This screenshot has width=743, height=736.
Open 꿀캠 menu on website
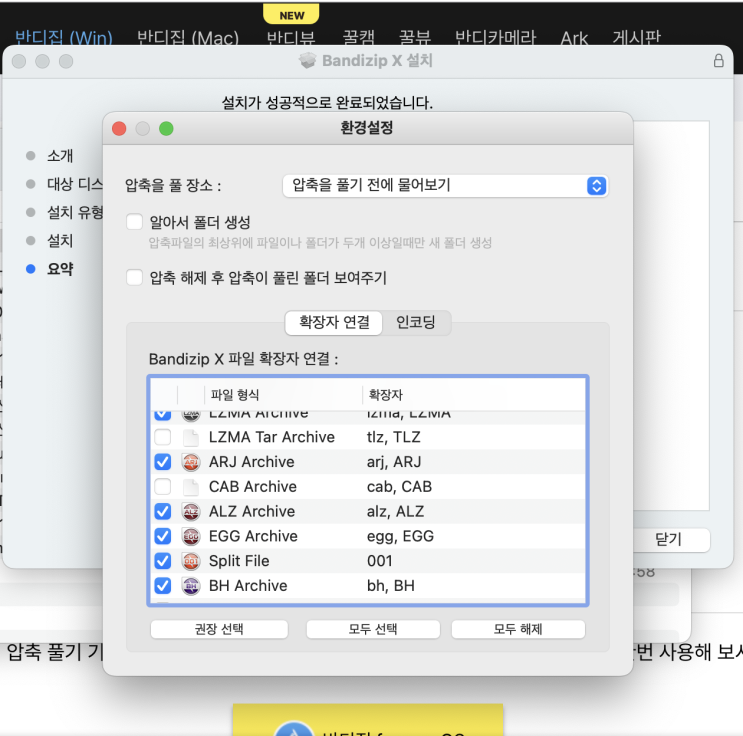(x=359, y=37)
